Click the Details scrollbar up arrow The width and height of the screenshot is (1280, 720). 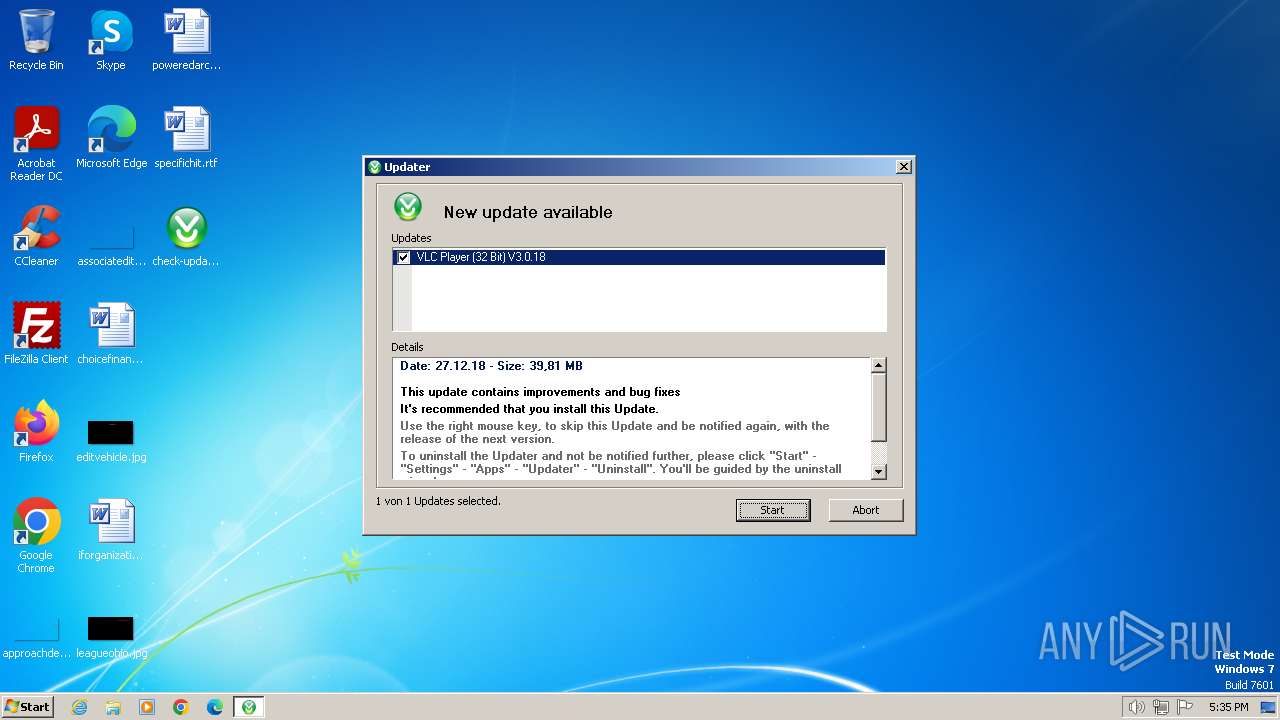point(879,366)
